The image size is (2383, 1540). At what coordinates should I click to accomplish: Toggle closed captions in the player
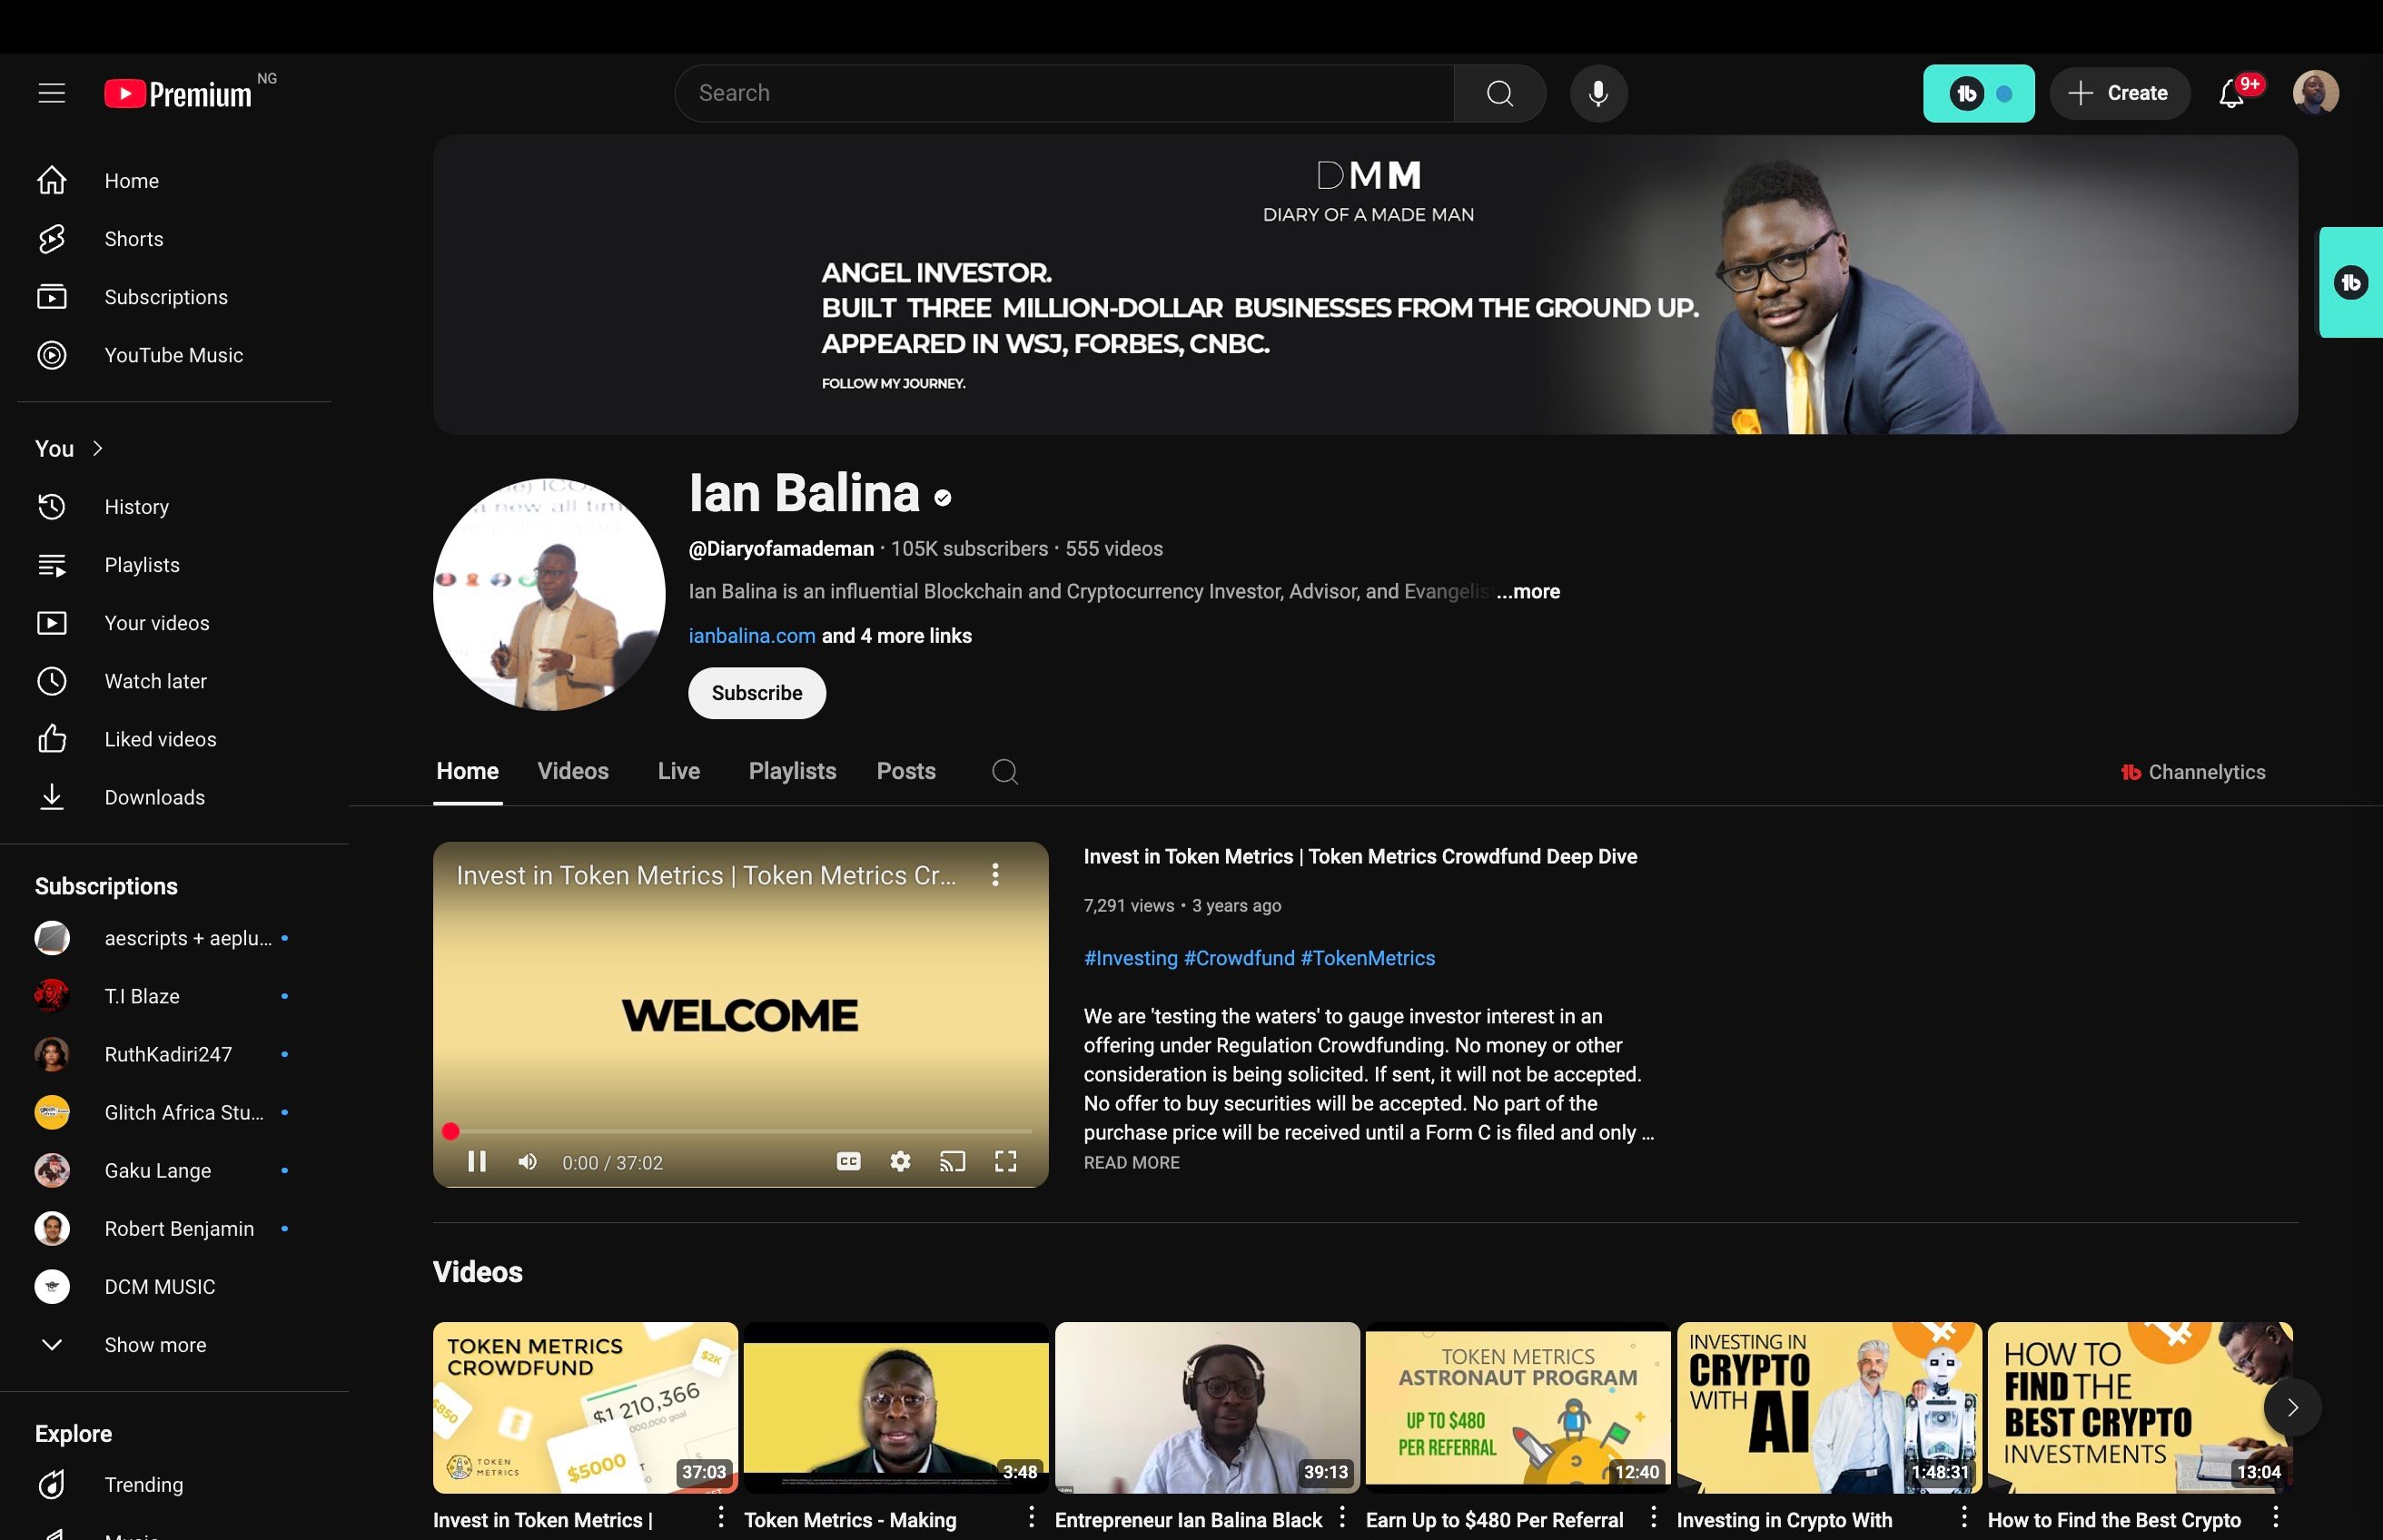[x=848, y=1161]
